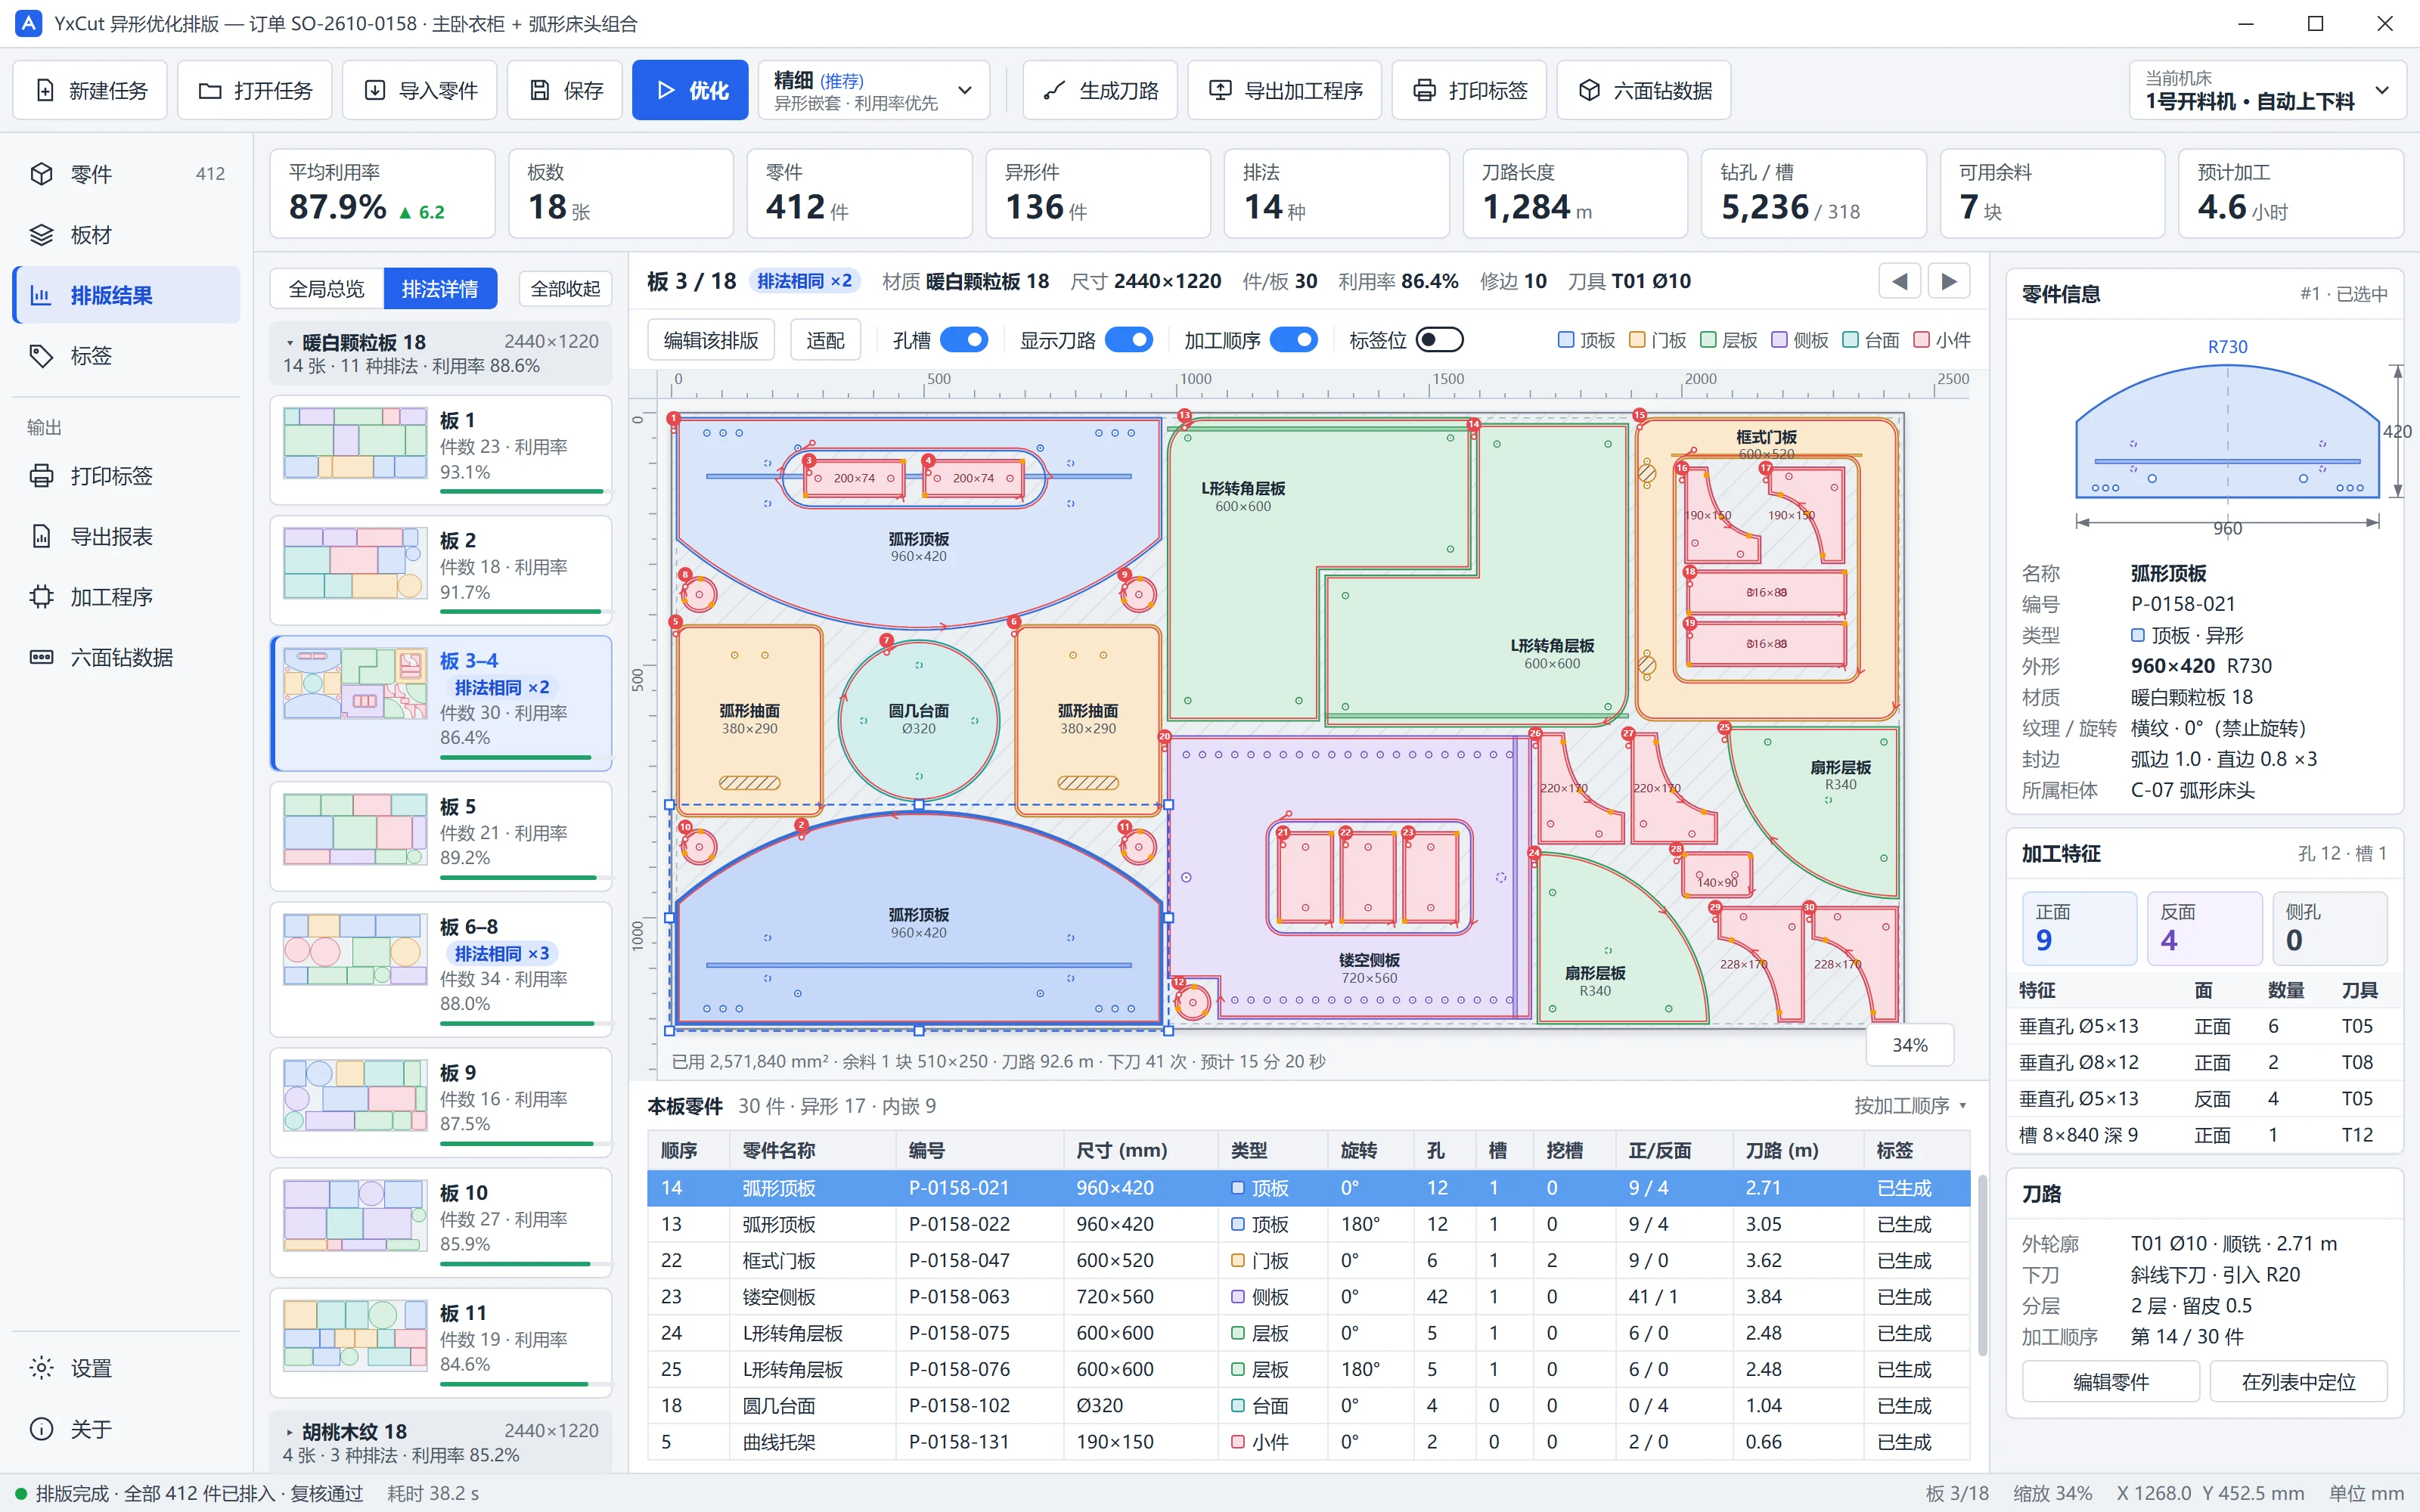Turn off the 孔槽 toggle
The width and height of the screenshot is (2420, 1512).
964,340
